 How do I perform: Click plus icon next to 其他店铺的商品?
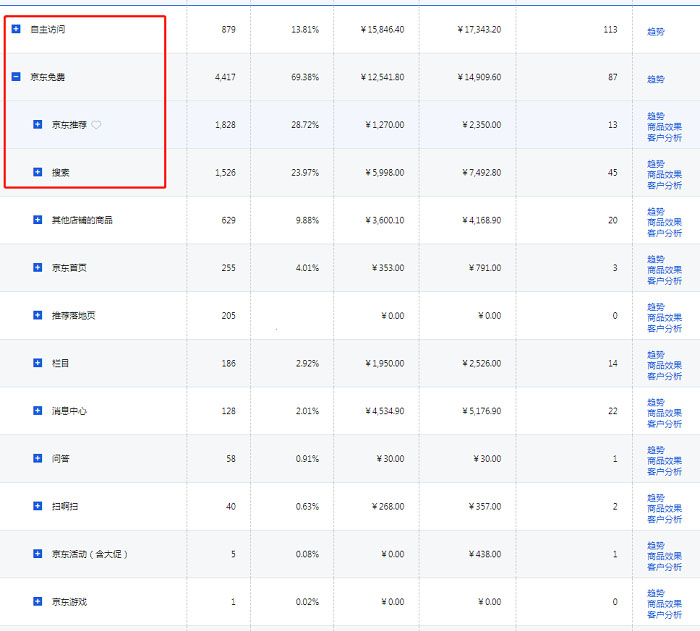pos(37,220)
